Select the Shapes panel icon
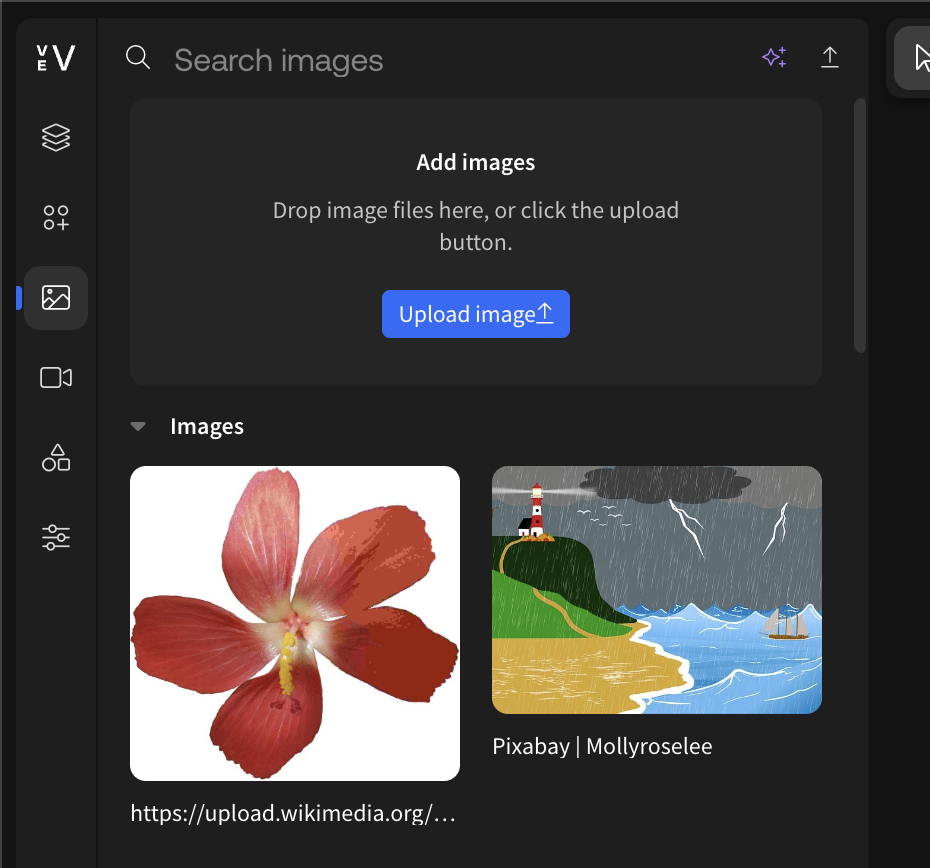Viewport: 930px width, 868px height. [x=55, y=457]
